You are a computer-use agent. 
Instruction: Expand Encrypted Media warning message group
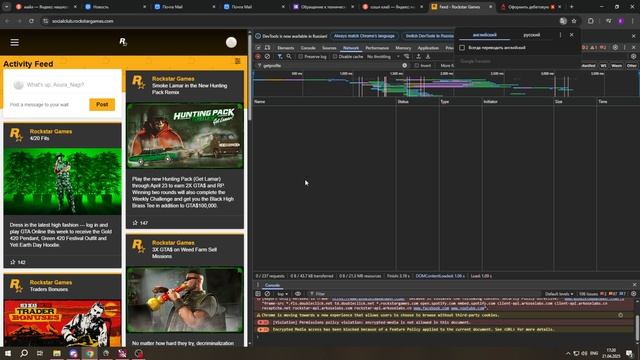point(263,329)
